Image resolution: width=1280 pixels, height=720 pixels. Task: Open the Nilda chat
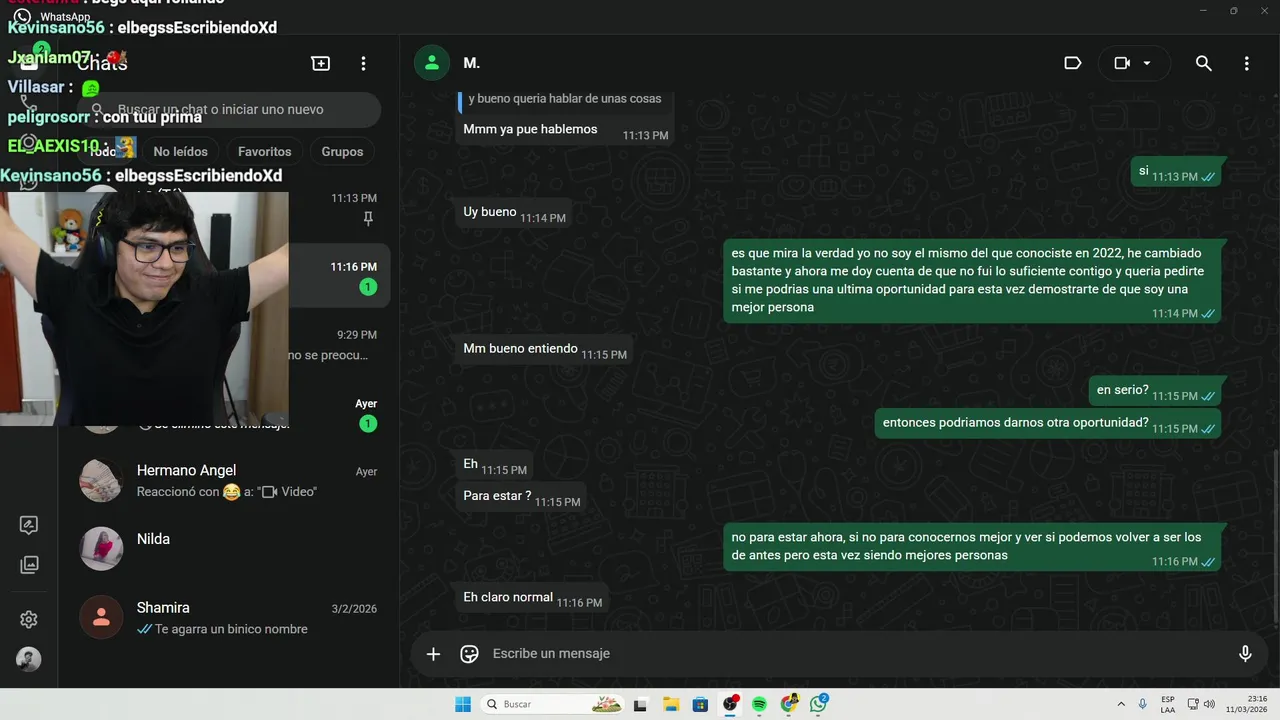[229, 549]
